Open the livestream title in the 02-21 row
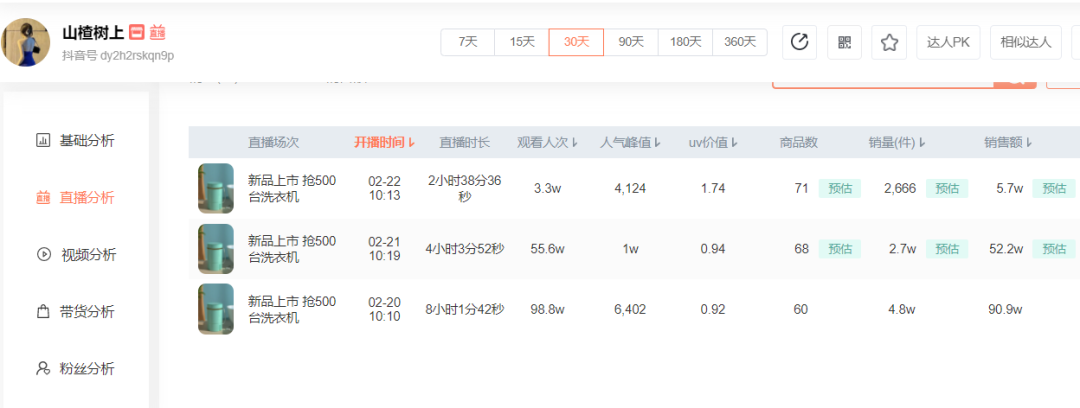This screenshot has width=1080, height=408. [x=292, y=249]
